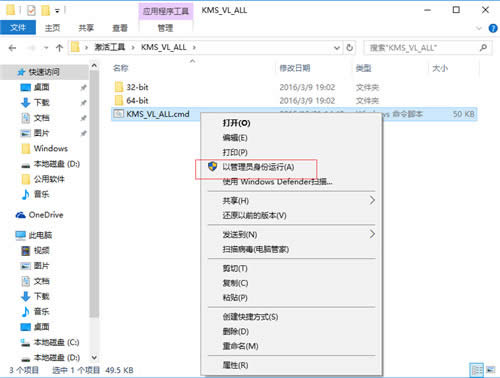This screenshot has width=500, height=378.
Task: Click the chevron after 激活工具 in address bar
Action: click(x=133, y=48)
